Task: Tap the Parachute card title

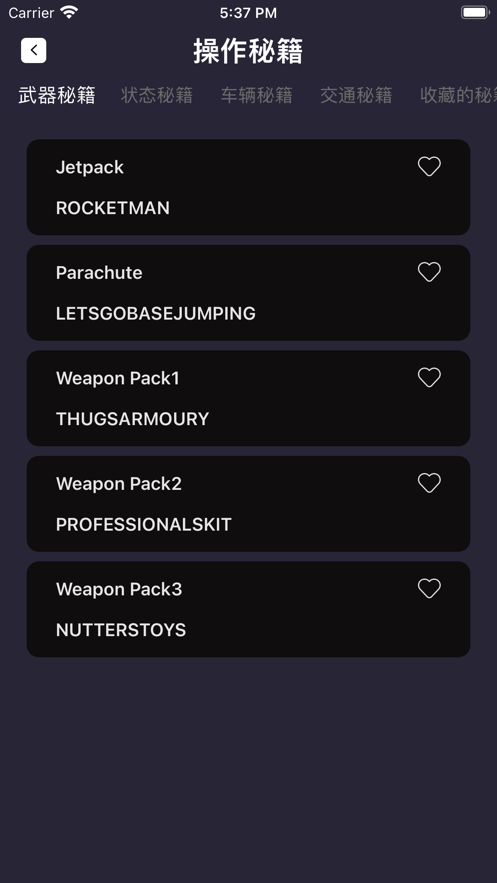Action: click(99, 273)
